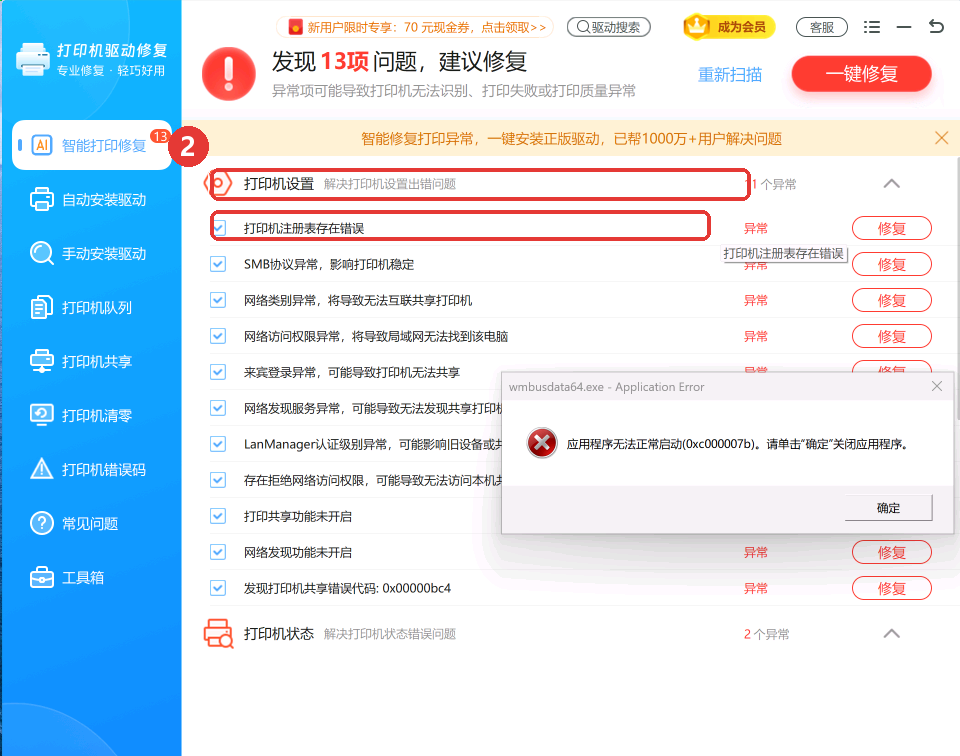Uncheck SMB协议异常 checkbox

[218, 264]
